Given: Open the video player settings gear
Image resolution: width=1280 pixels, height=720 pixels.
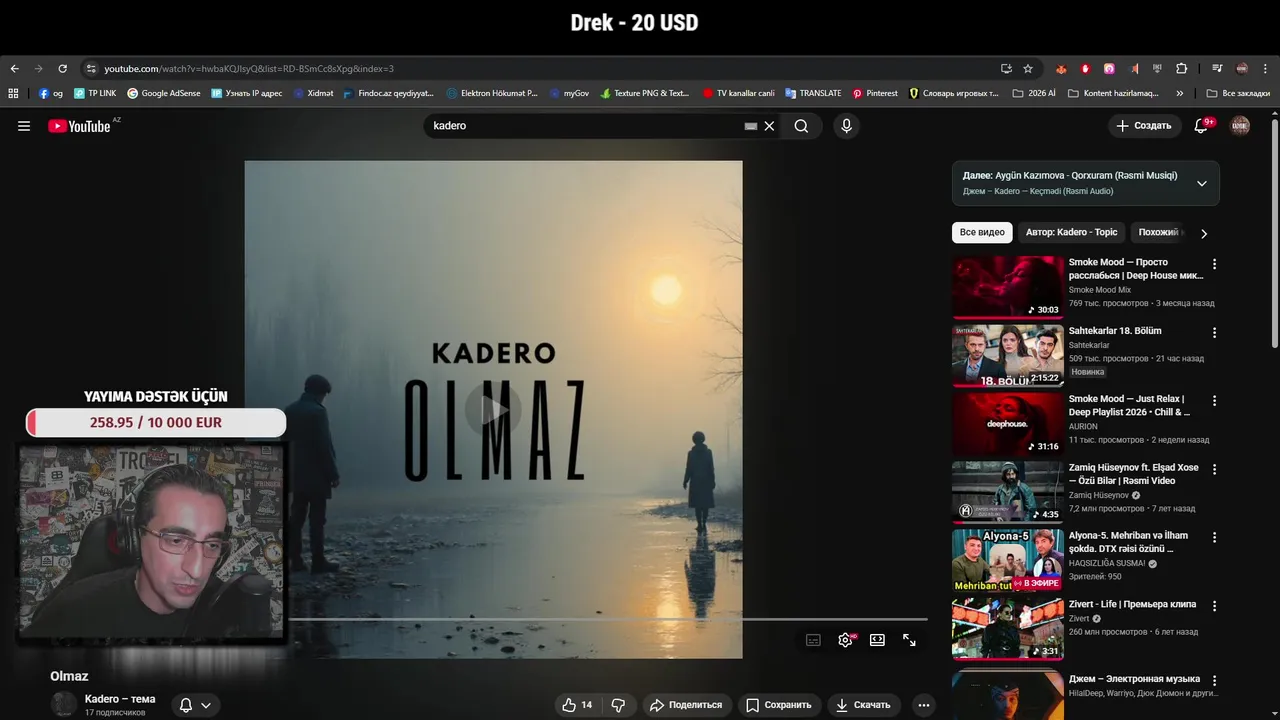Looking at the screenshot, I should click(845, 640).
